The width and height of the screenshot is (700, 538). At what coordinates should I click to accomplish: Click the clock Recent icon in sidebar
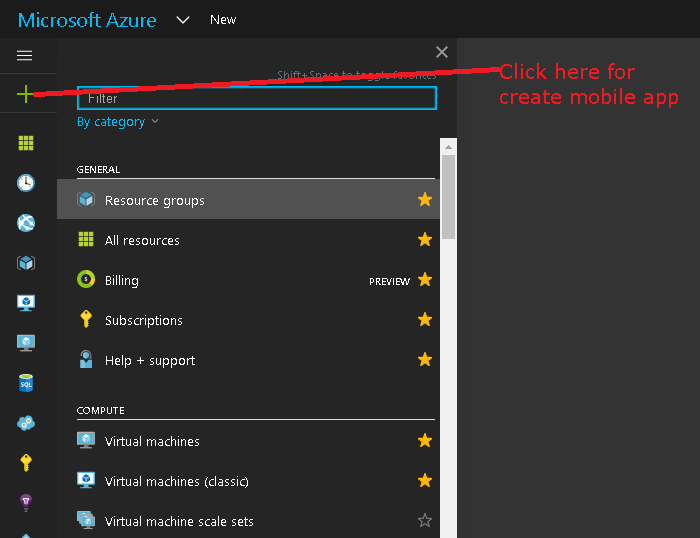pos(26,183)
